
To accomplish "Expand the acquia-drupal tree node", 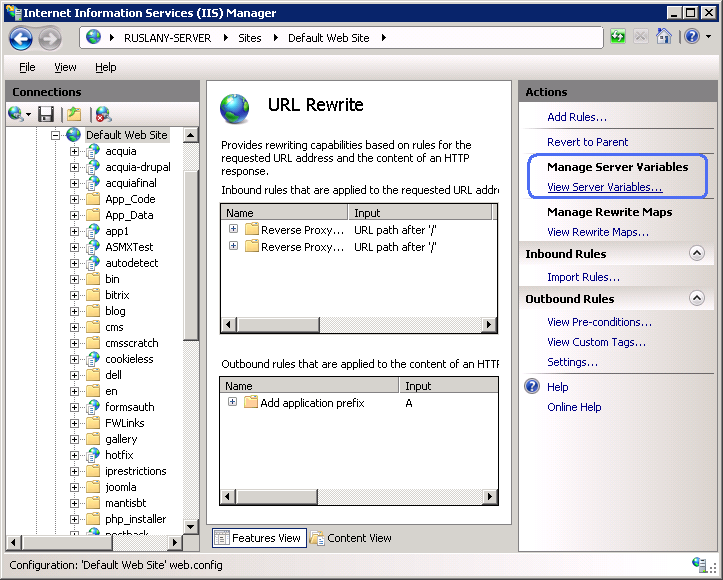I will [74, 167].
